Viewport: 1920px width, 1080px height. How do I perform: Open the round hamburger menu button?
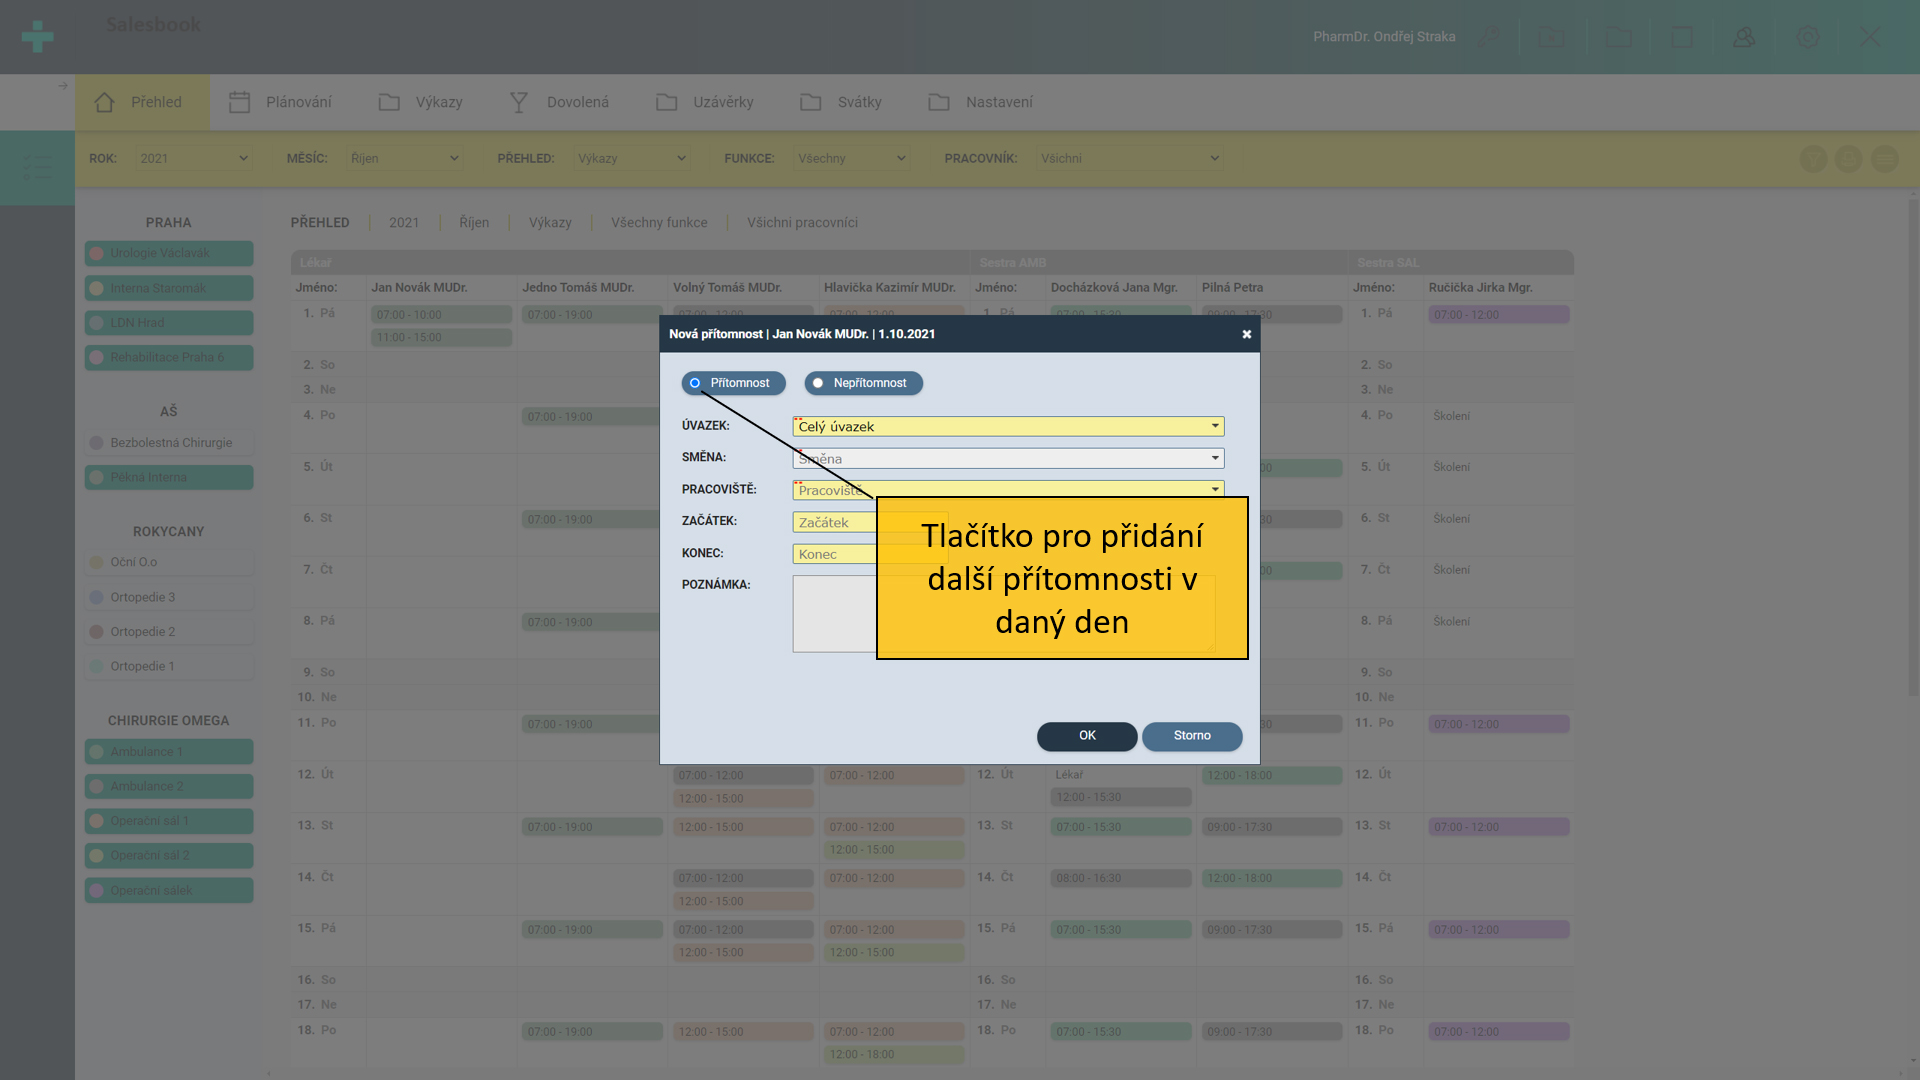click(x=1884, y=159)
